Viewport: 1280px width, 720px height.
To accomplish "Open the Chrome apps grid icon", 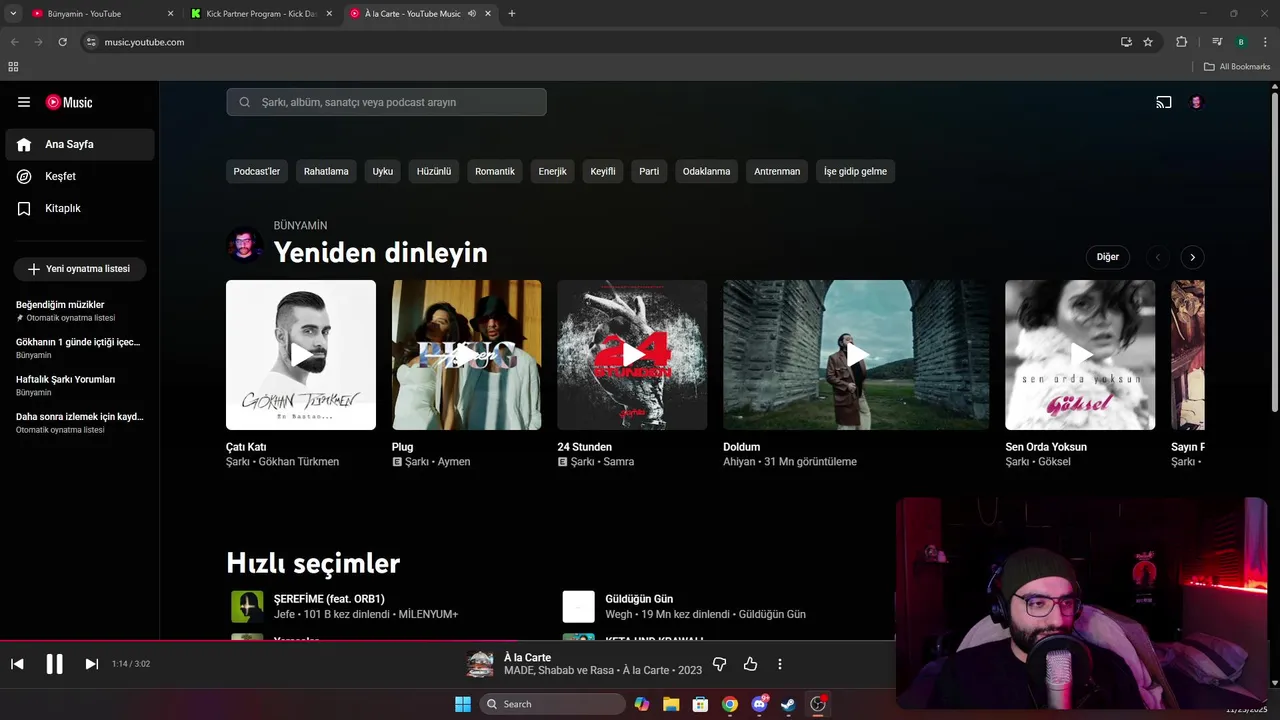I will pyautogui.click(x=13, y=67).
